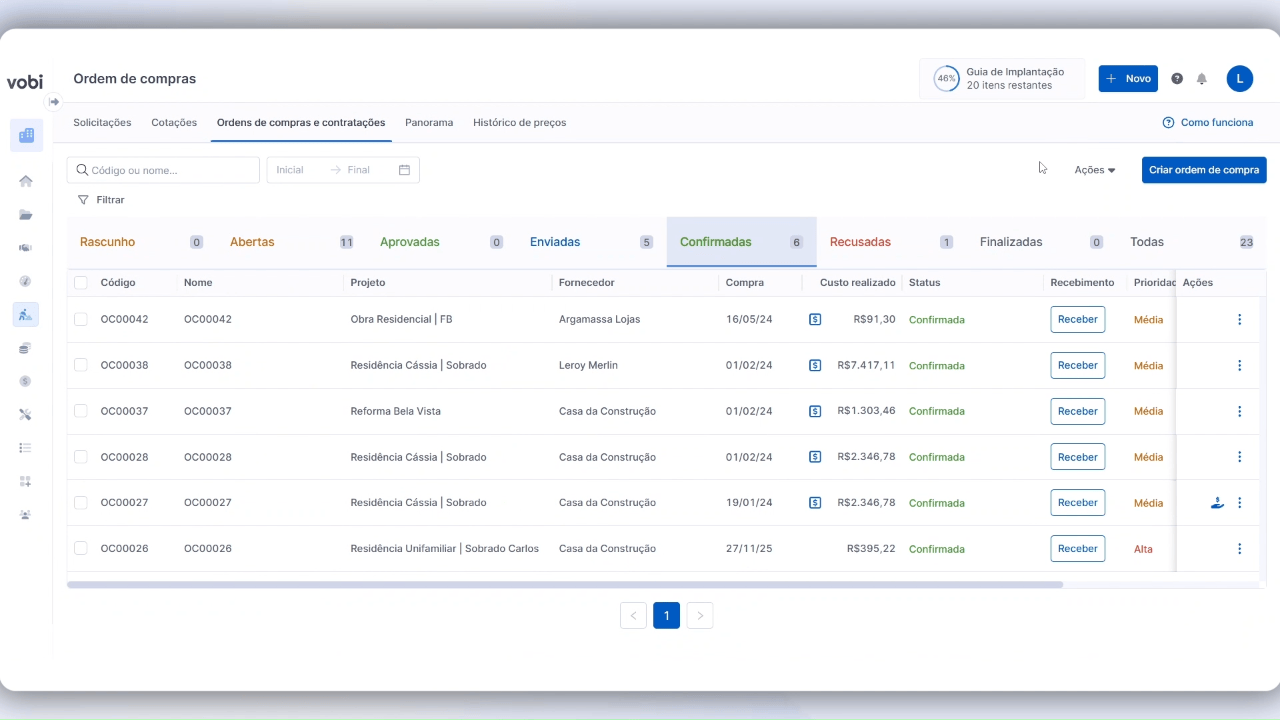
Task: Toggle the select-all checkbox in table header
Action: (x=81, y=283)
